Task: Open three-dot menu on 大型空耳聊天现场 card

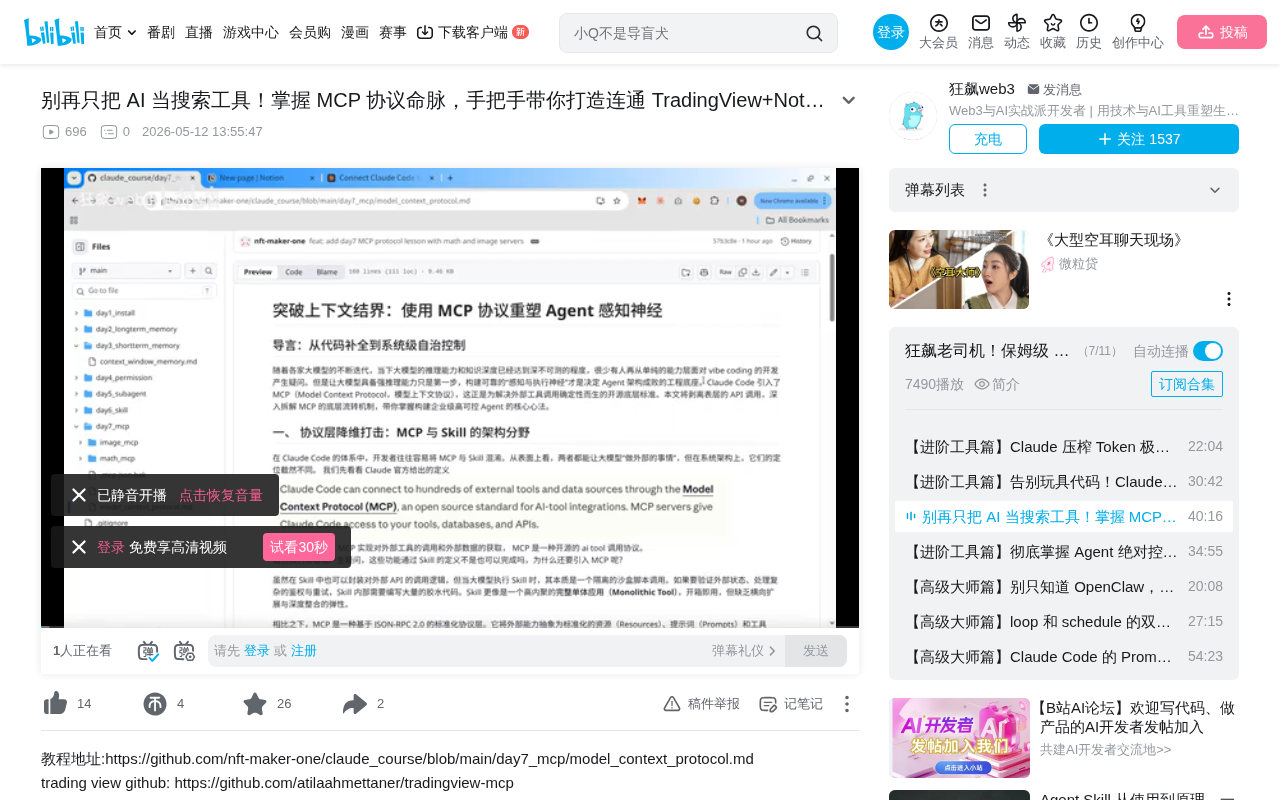Action: point(1229,299)
